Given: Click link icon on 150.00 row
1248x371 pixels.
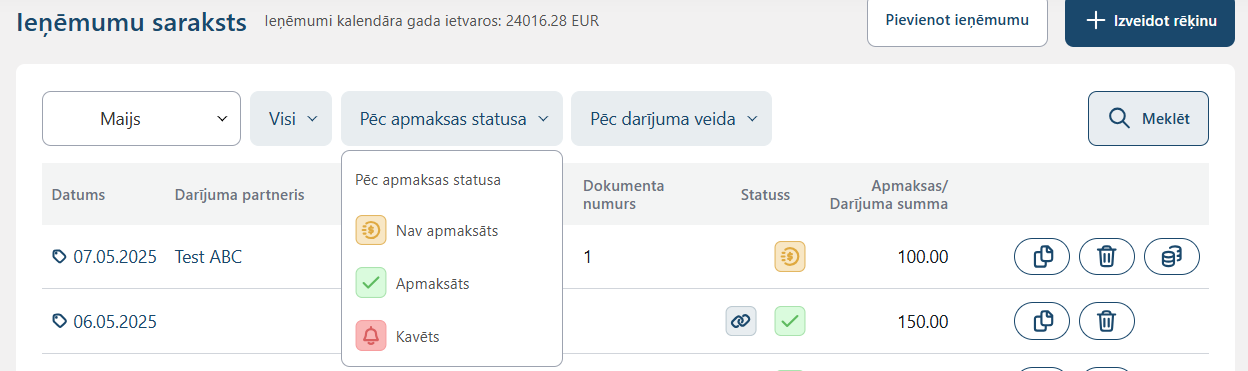Looking at the screenshot, I should click(x=741, y=321).
